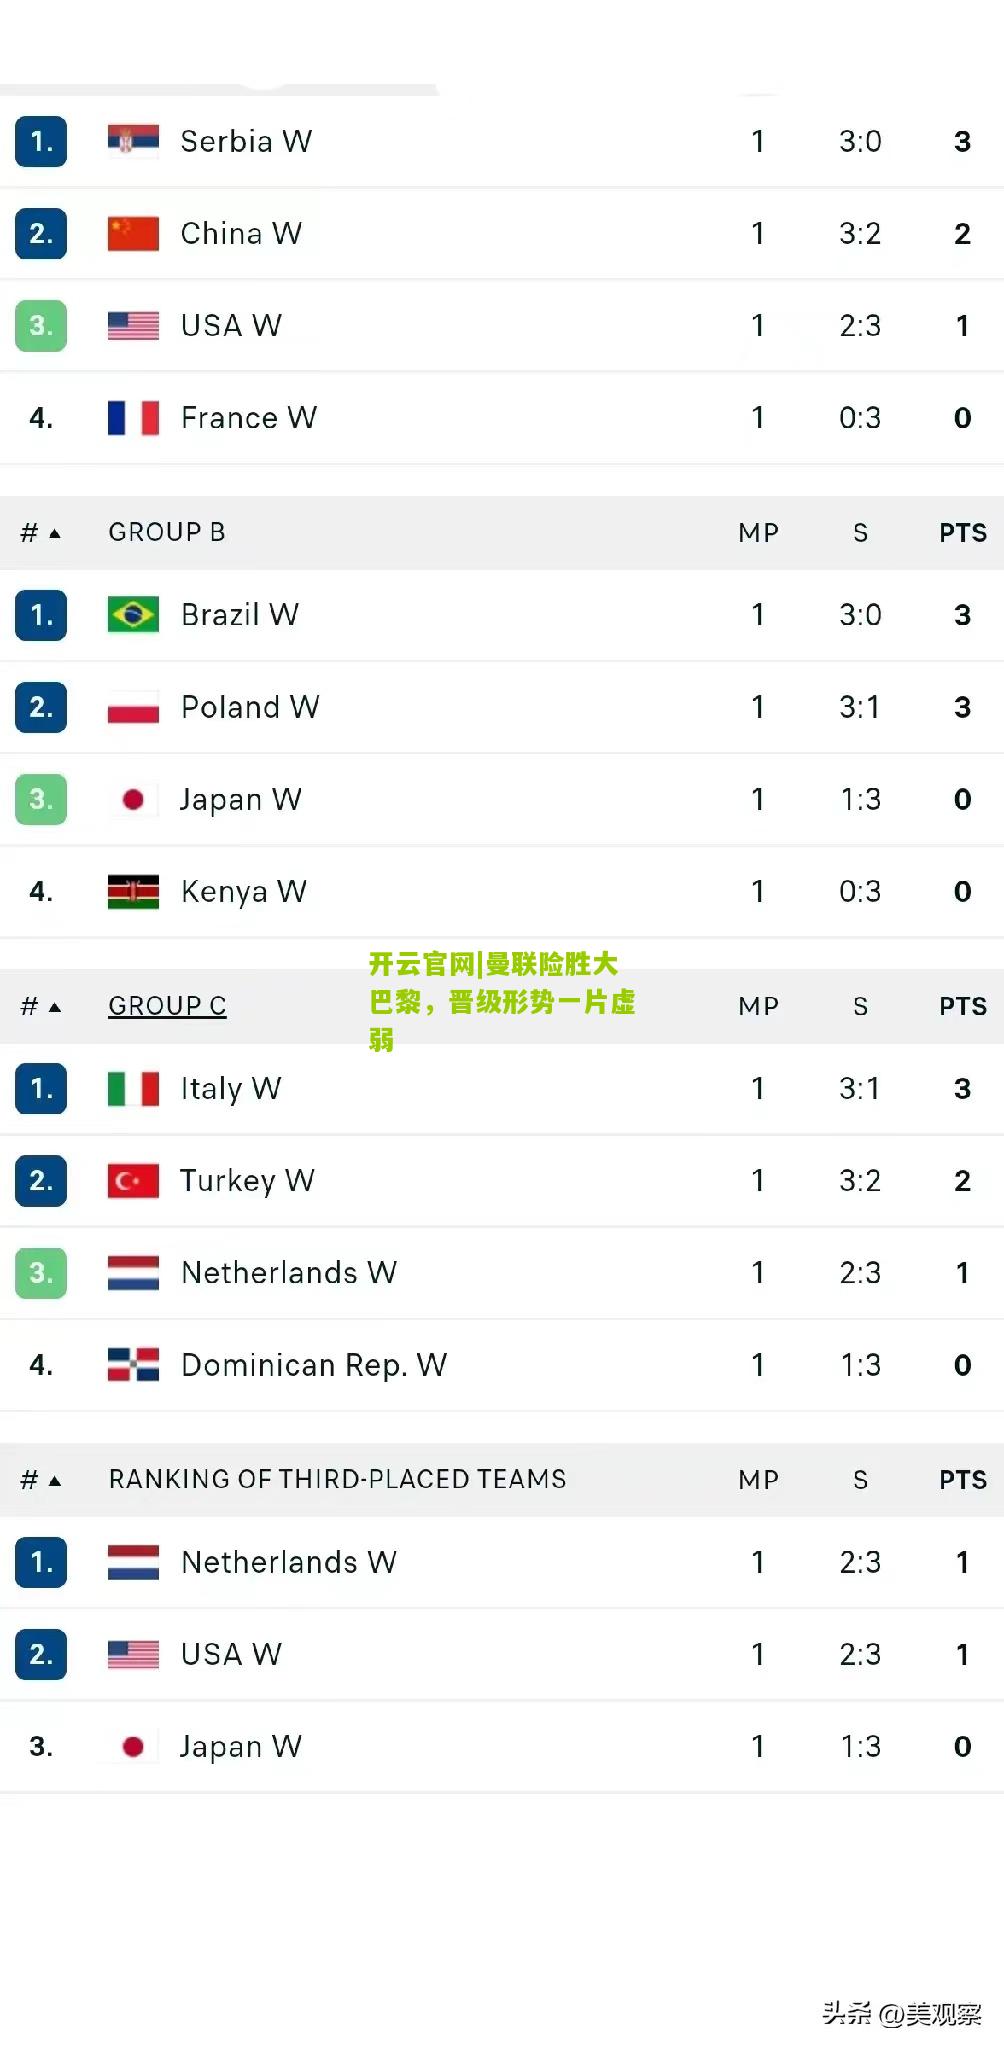This screenshot has height=2048, width=1004.
Task: Open the GROUP C link
Action: 167,1005
